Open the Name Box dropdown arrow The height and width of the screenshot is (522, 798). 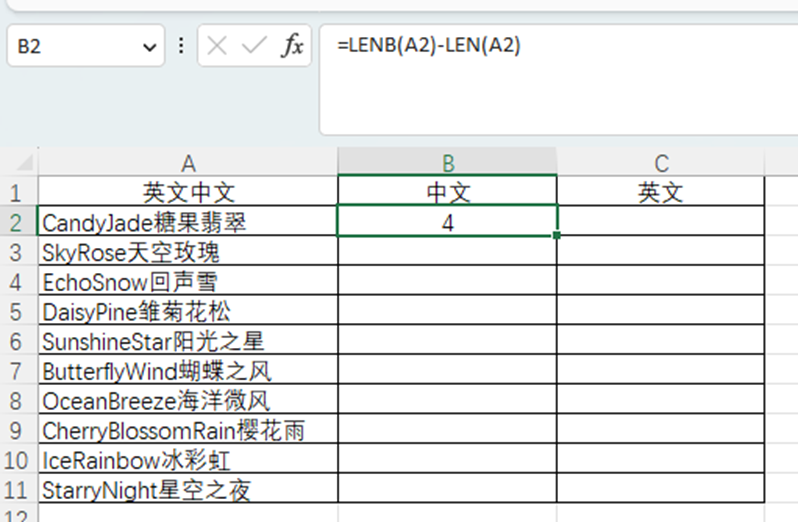(x=150, y=48)
